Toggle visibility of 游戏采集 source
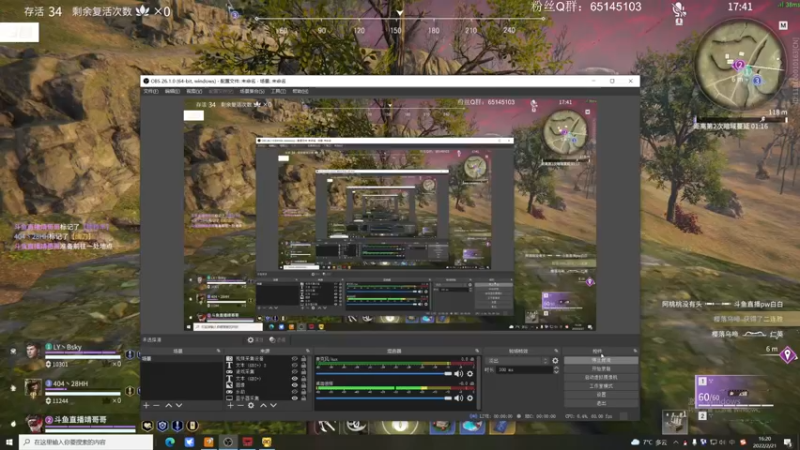Viewport: 800px width, 450px height. click(x=294, y=372)
